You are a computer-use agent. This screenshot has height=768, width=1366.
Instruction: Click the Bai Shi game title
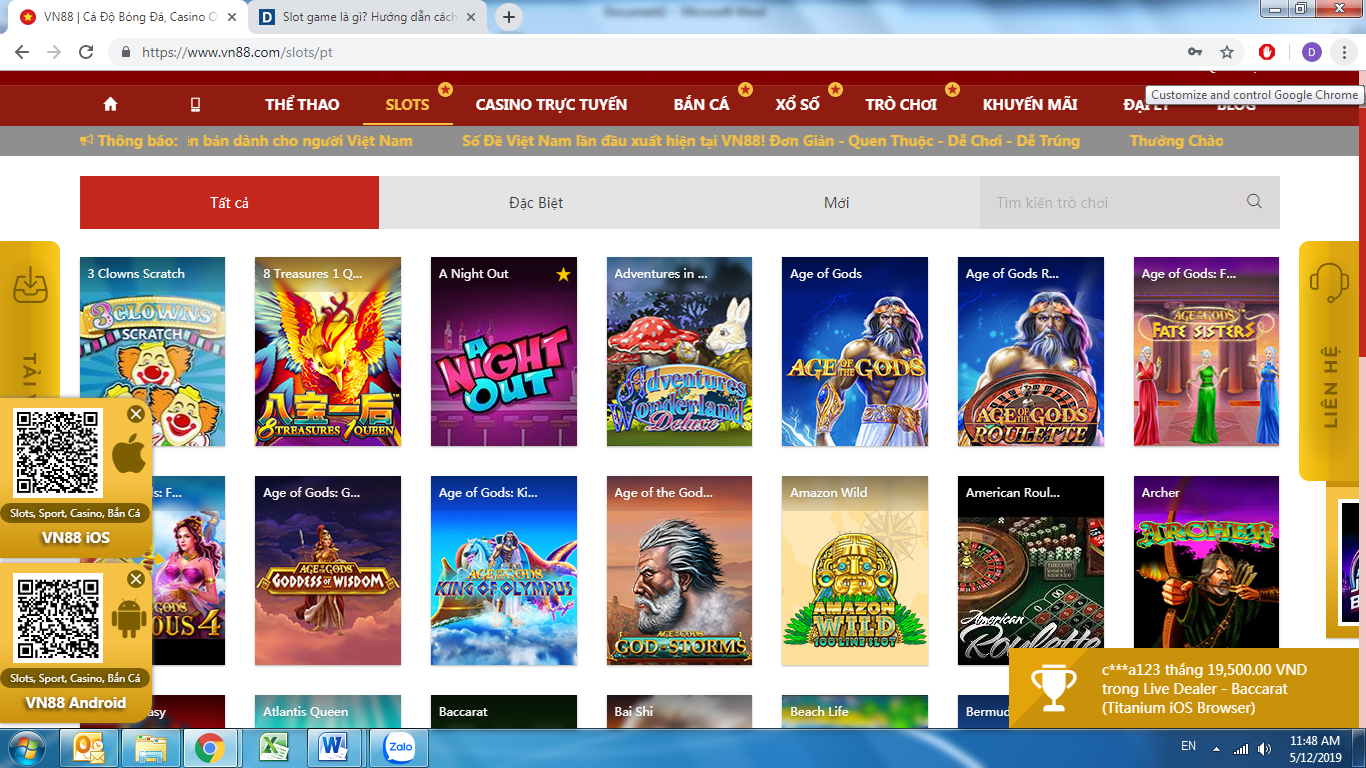634,712
